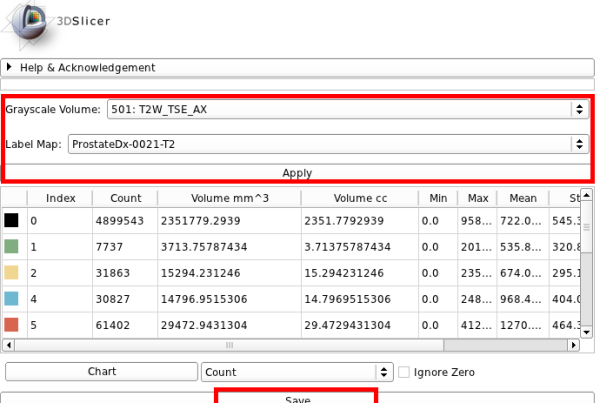Select mean cell 1270.... in row 5
Screen dimensions: 600x403
point(523,325)
